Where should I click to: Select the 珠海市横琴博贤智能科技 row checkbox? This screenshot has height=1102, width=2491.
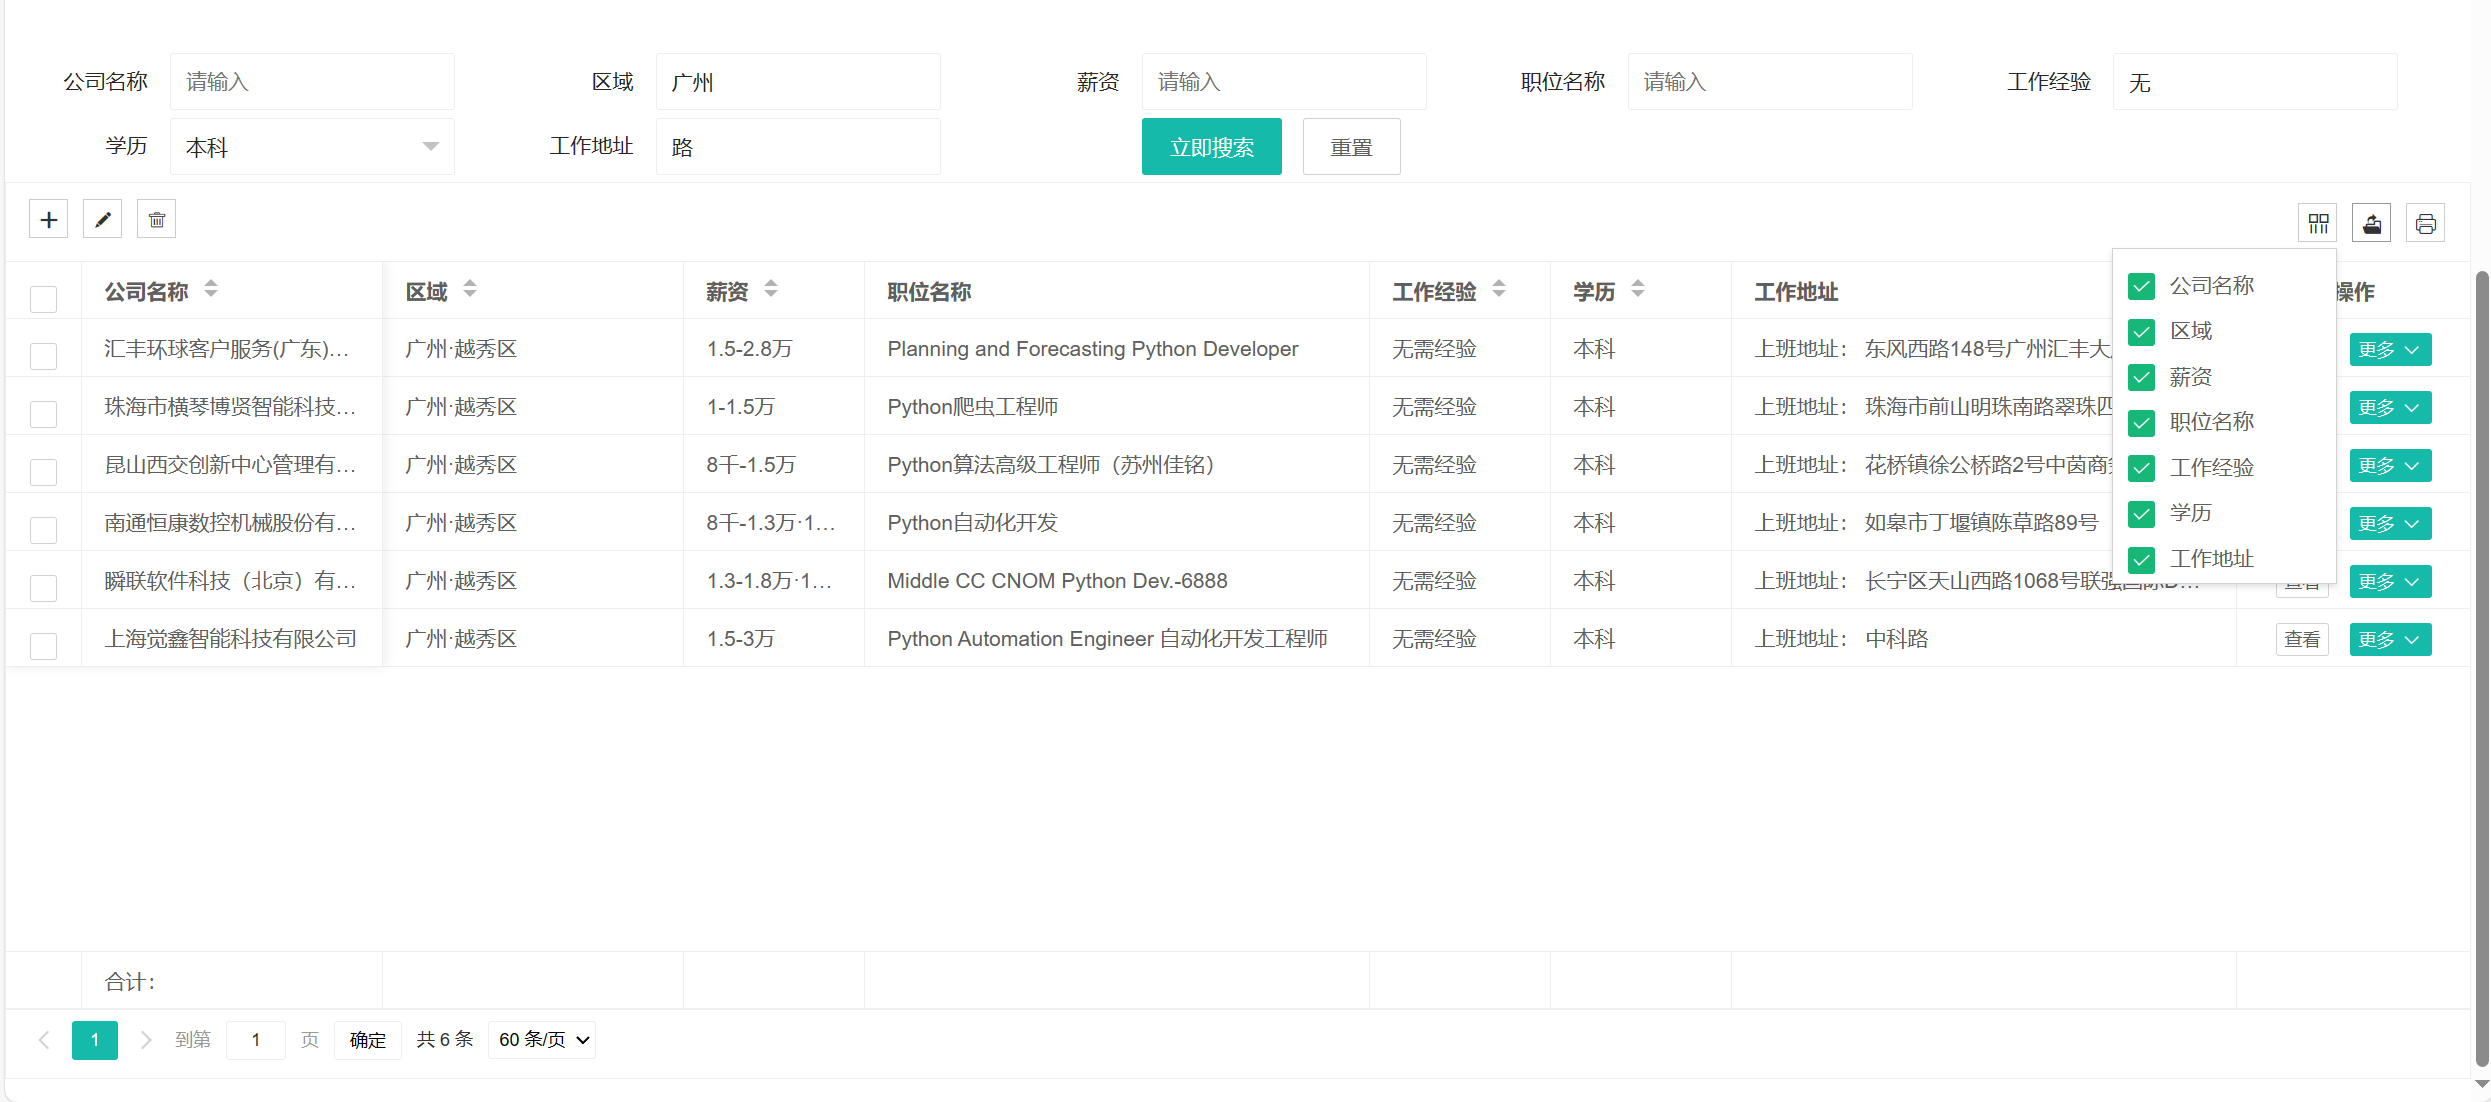click(43, 413)
